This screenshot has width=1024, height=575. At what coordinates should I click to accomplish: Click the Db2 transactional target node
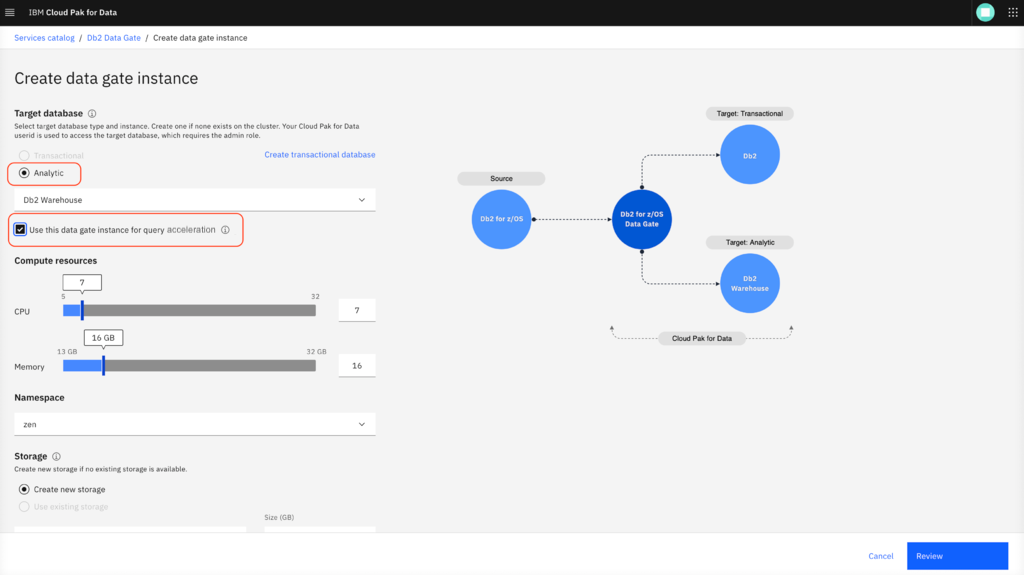click(x=750, y=155)
